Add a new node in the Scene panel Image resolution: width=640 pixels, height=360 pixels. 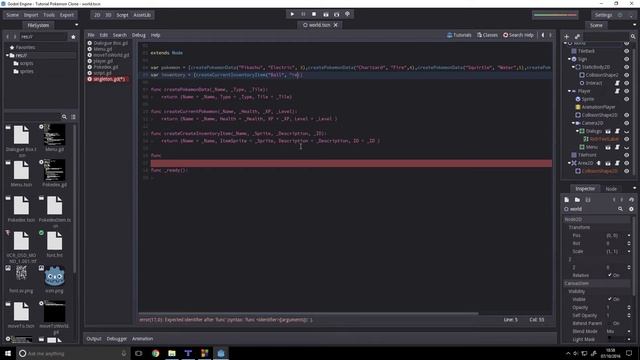(x=567, y=37)
